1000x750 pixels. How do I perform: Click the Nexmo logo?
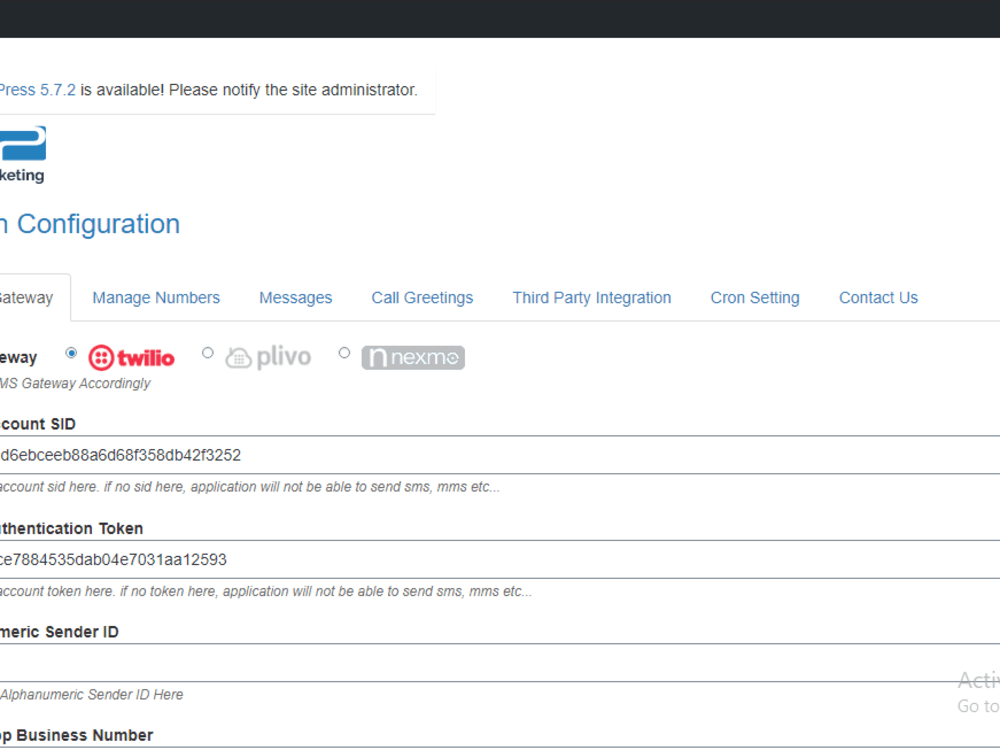point(413,358)
